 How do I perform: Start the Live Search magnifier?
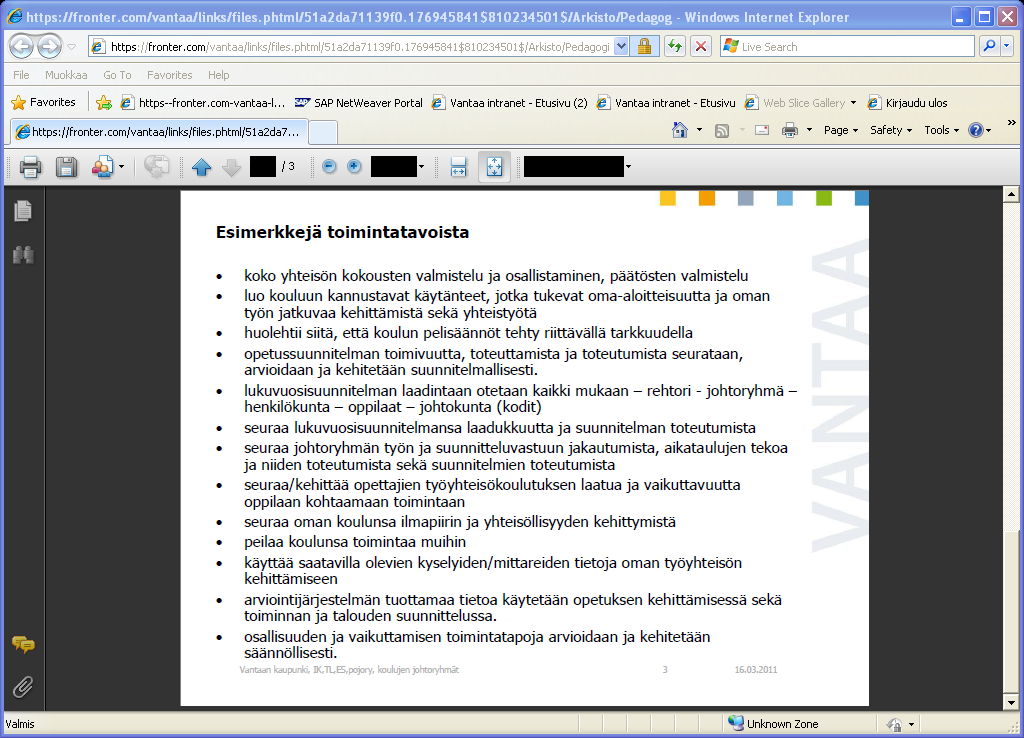(x=989, y=46)
